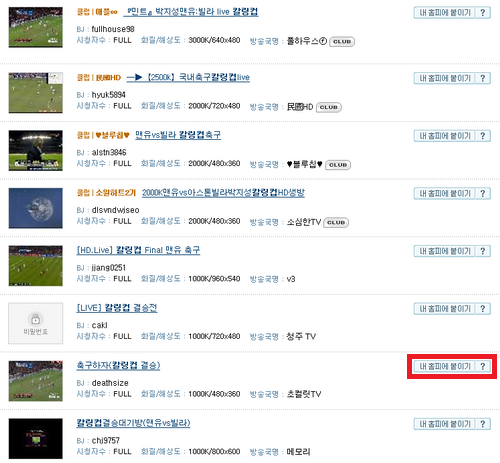Open the help icon in dlsvndwjseo's row
The height and width of the screenshot is (463, 500).
(x=483, y=194)
